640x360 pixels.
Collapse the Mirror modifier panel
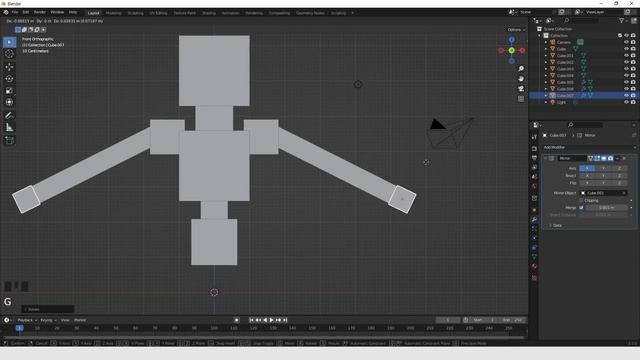pos(546,158)
